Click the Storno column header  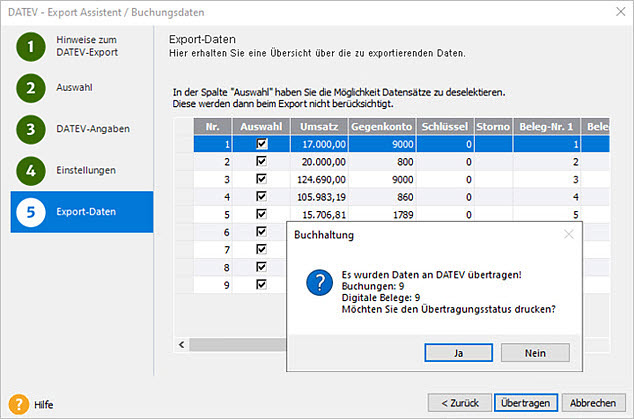click(x=493, y=127)
